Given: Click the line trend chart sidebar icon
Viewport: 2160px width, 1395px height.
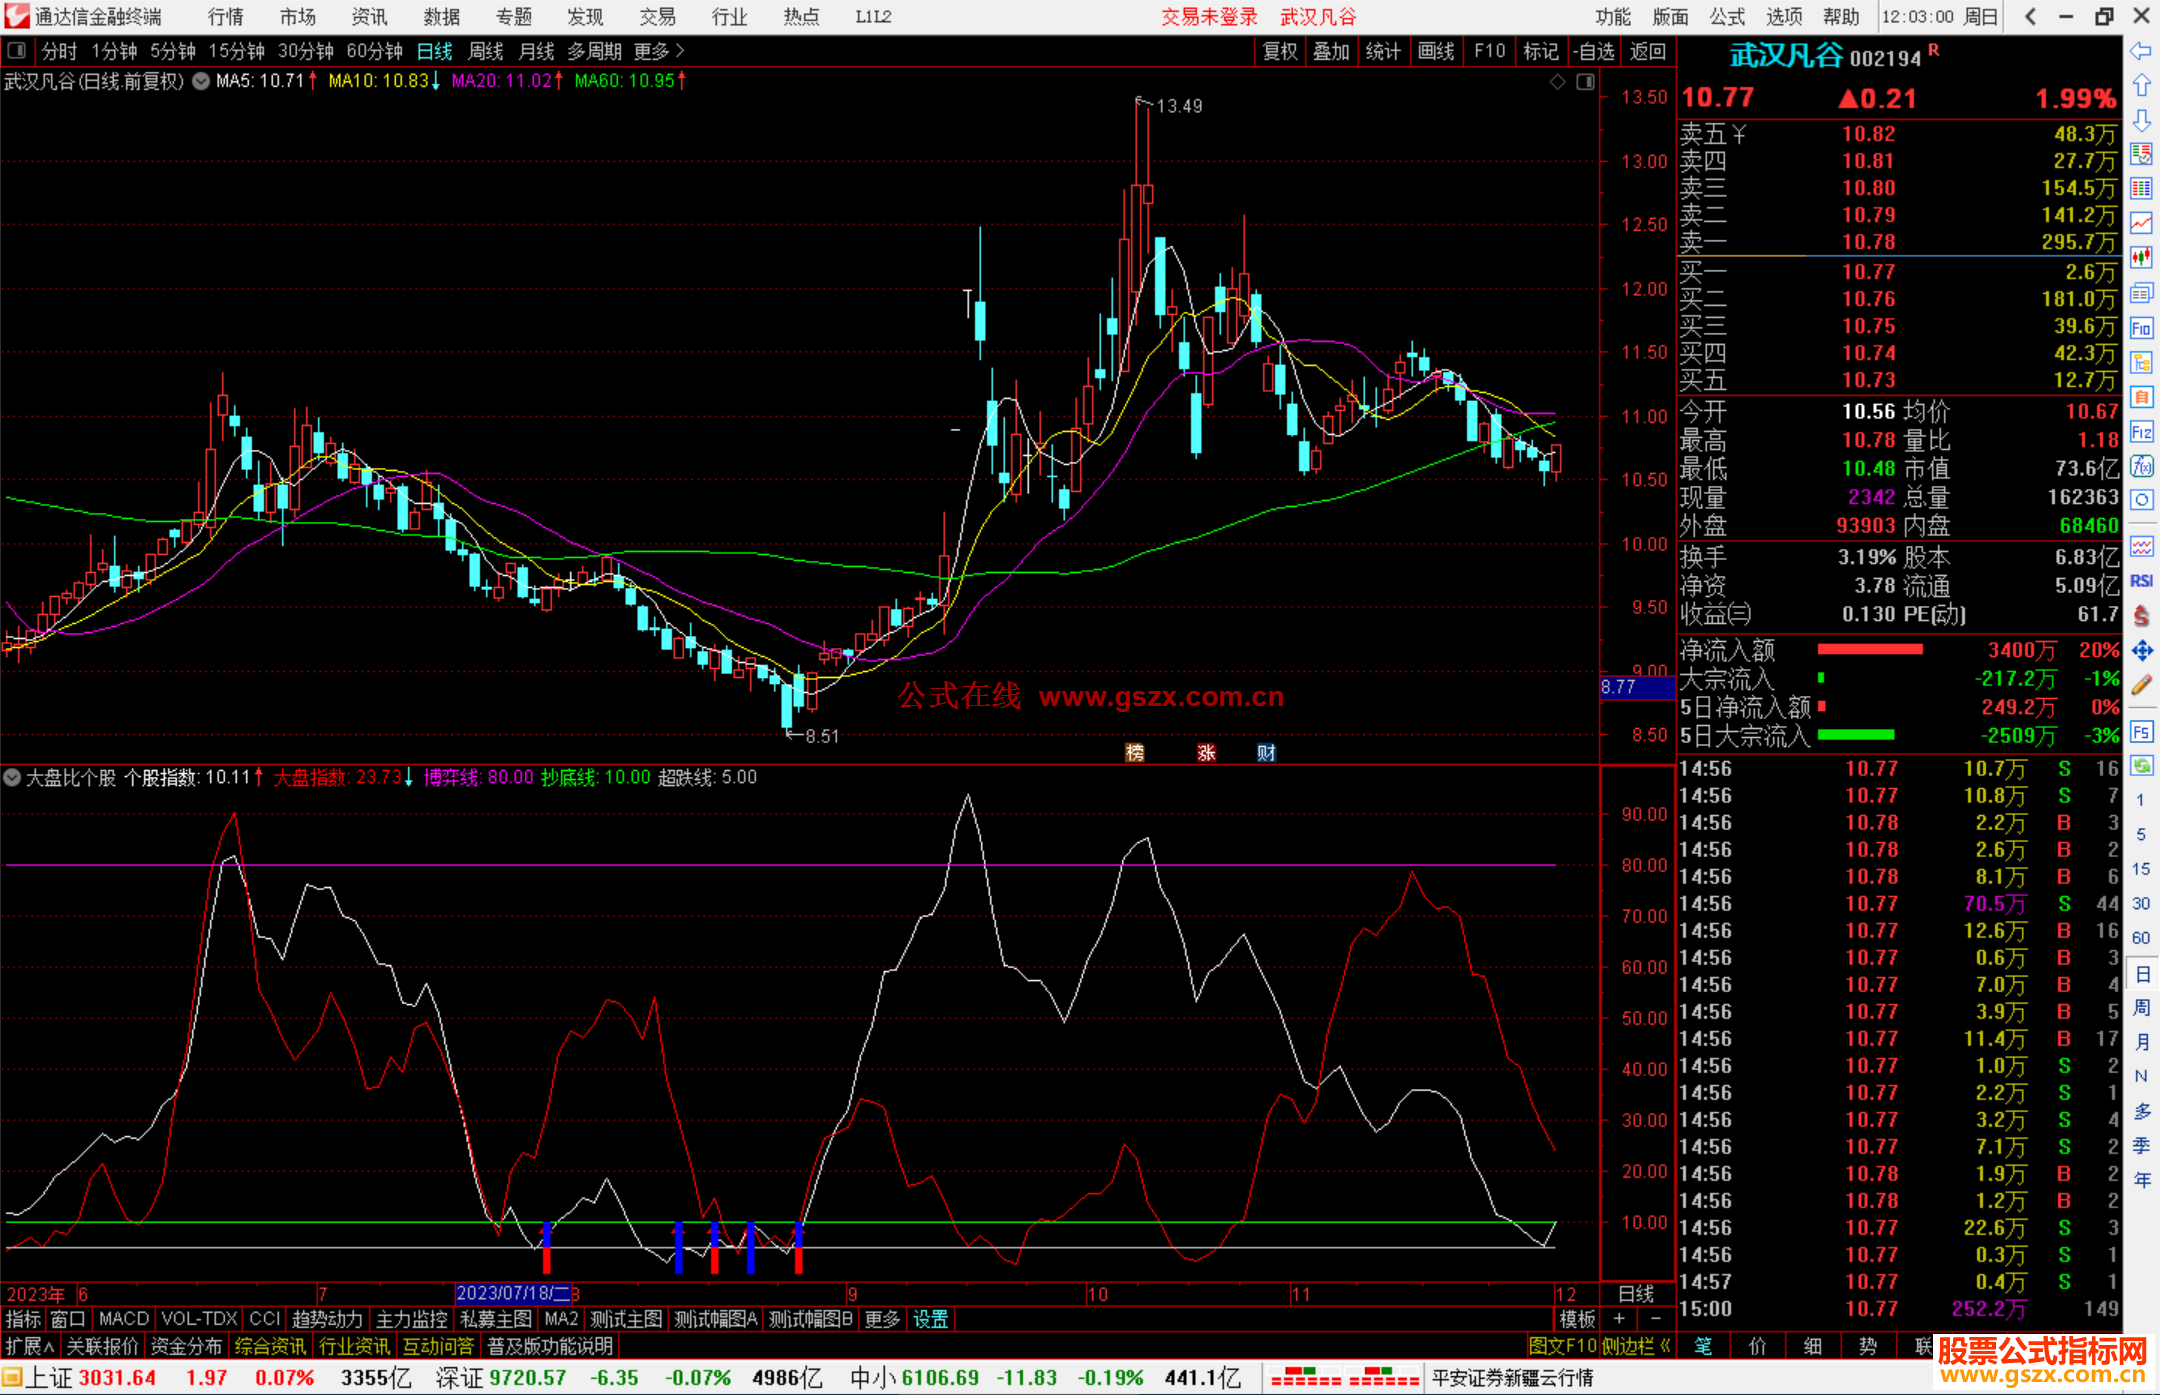Looking at the screenshot, I should (2141, 222).
